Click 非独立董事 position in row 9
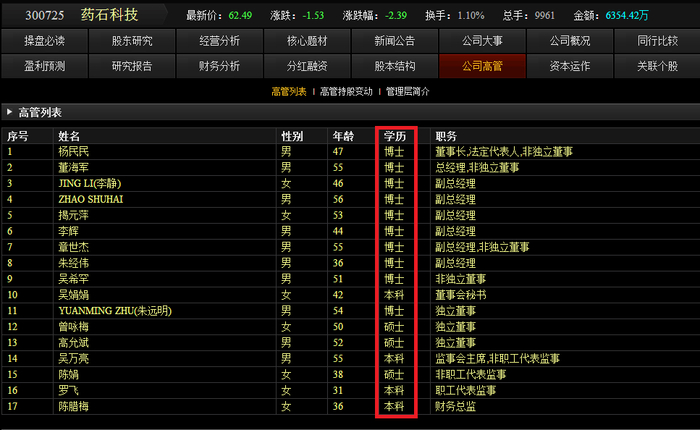Image resolution: width=700 pixels, height=430 pixels. tap(461, 279)
